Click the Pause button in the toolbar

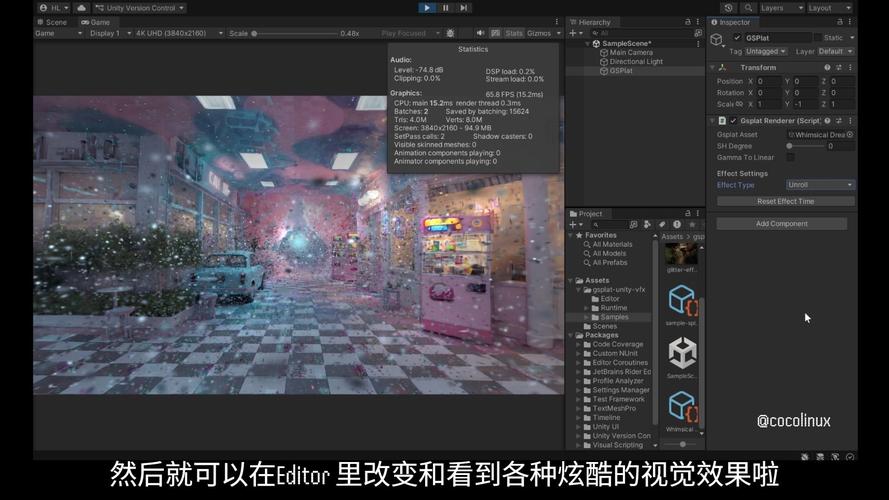tap(446, 8)
